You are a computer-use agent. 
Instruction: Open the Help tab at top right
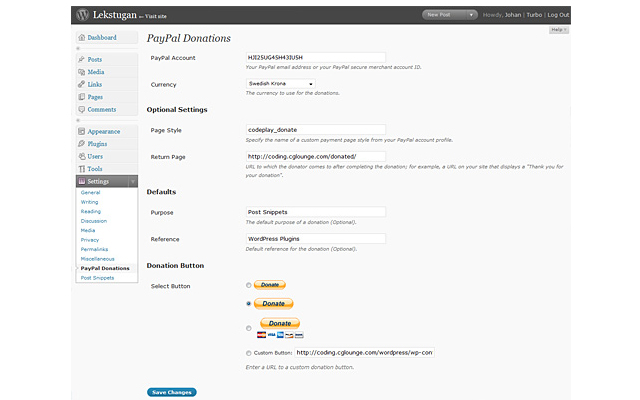[559, 30]
